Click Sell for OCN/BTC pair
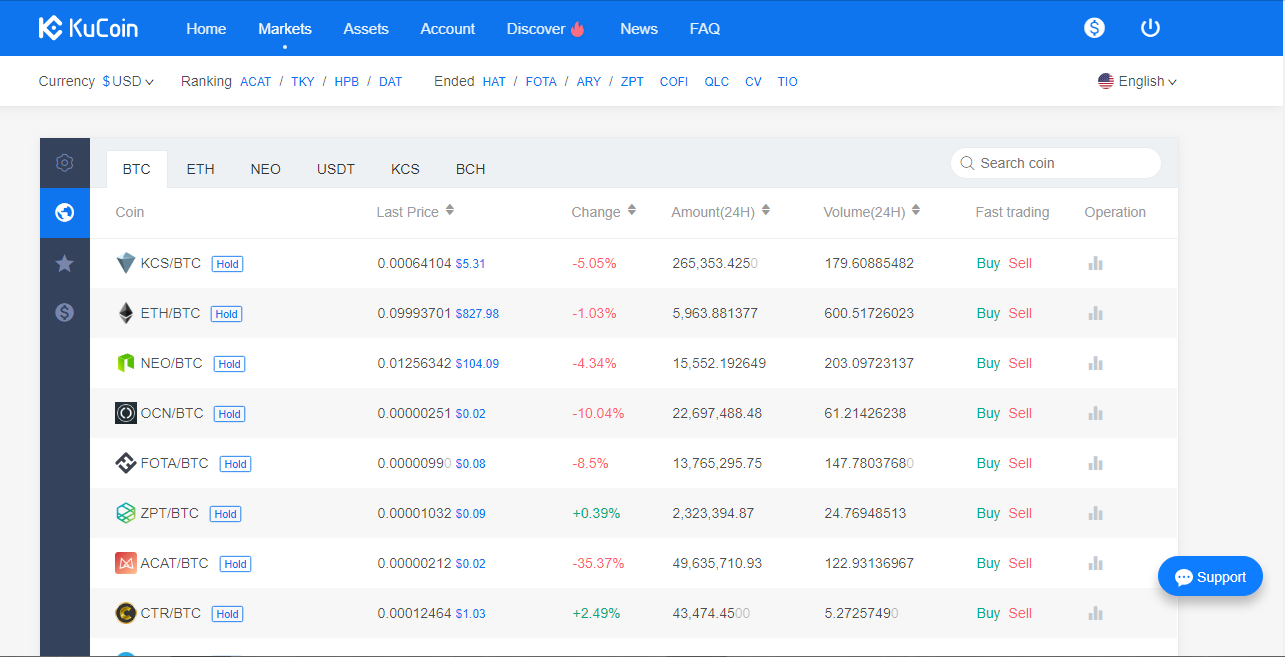 1020,413
